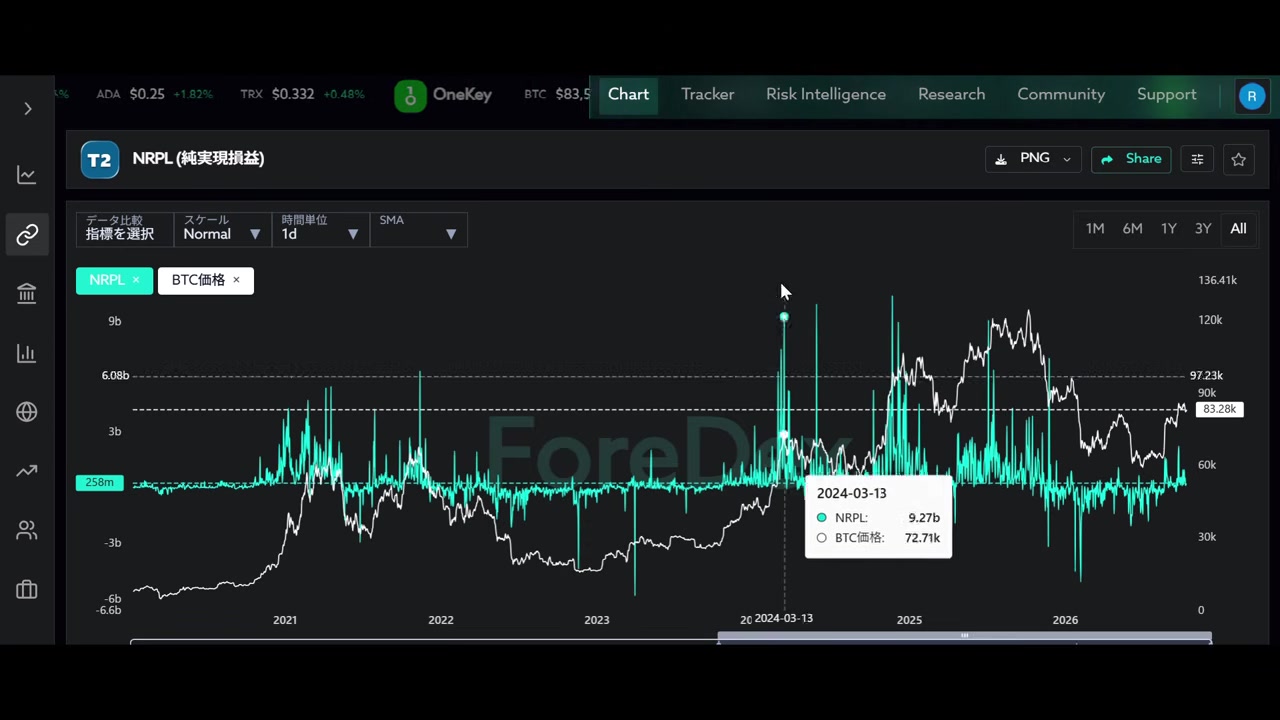Click the 83.28k BTC price label
Image resolution: width=1280 pixels, height=720 pixels.
click(x=1219, y=409)
